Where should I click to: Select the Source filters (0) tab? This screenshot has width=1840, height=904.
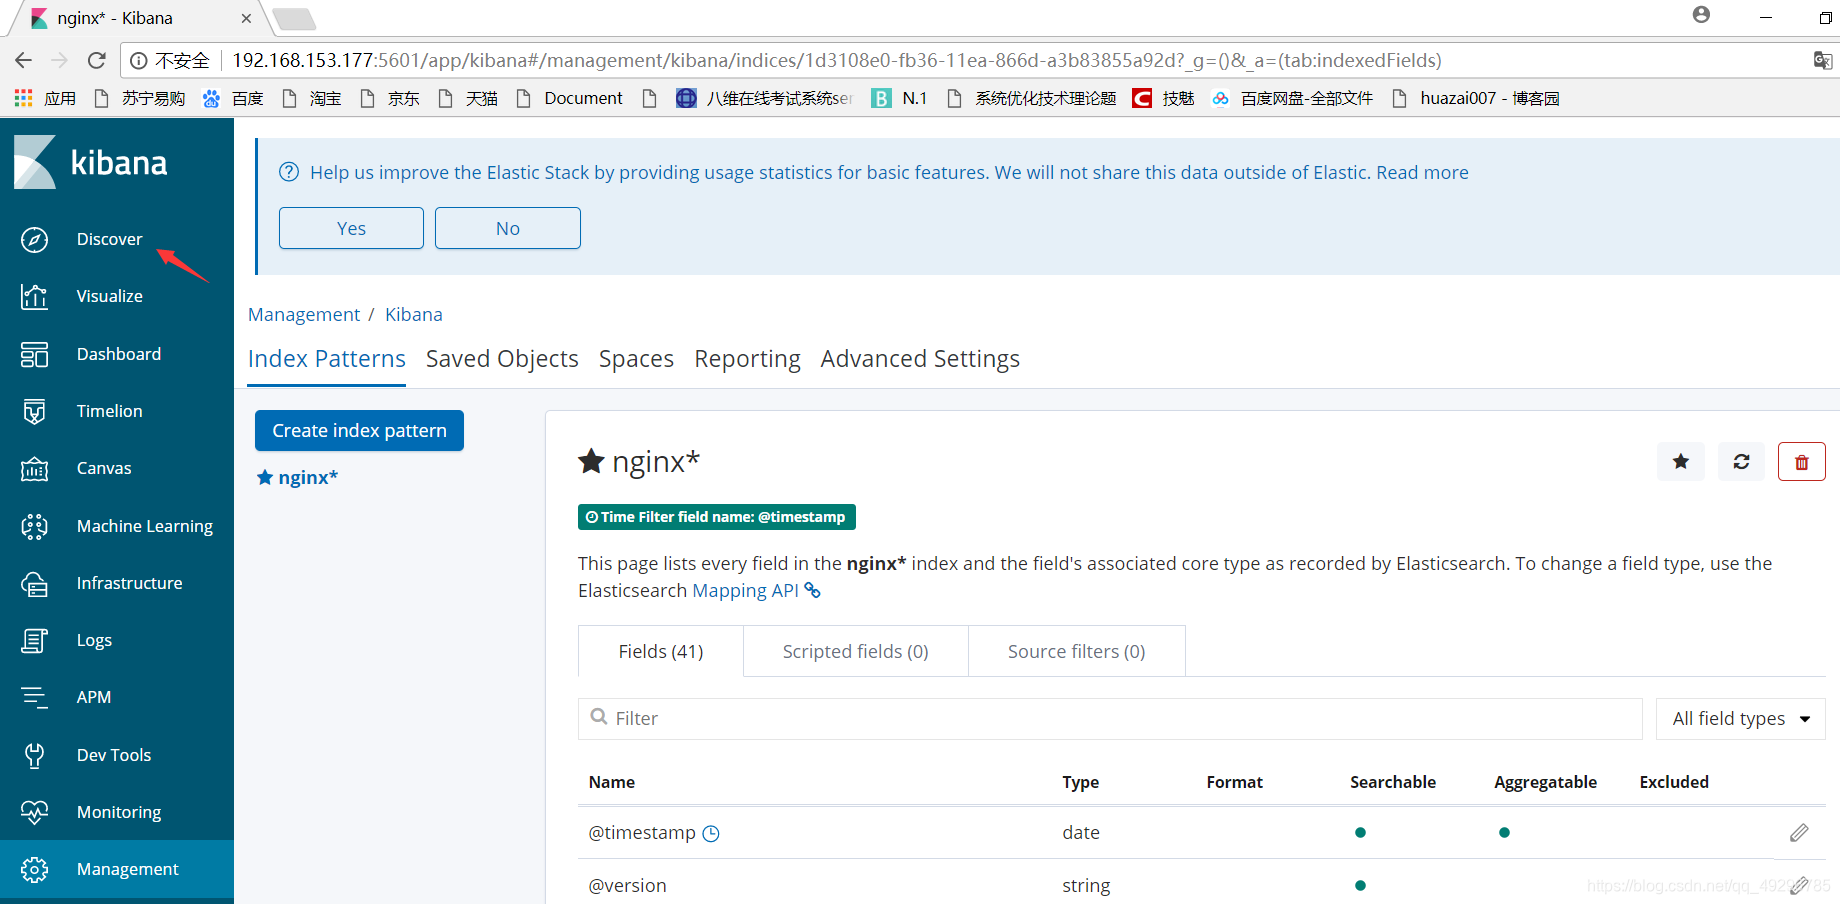[1077, 651]
